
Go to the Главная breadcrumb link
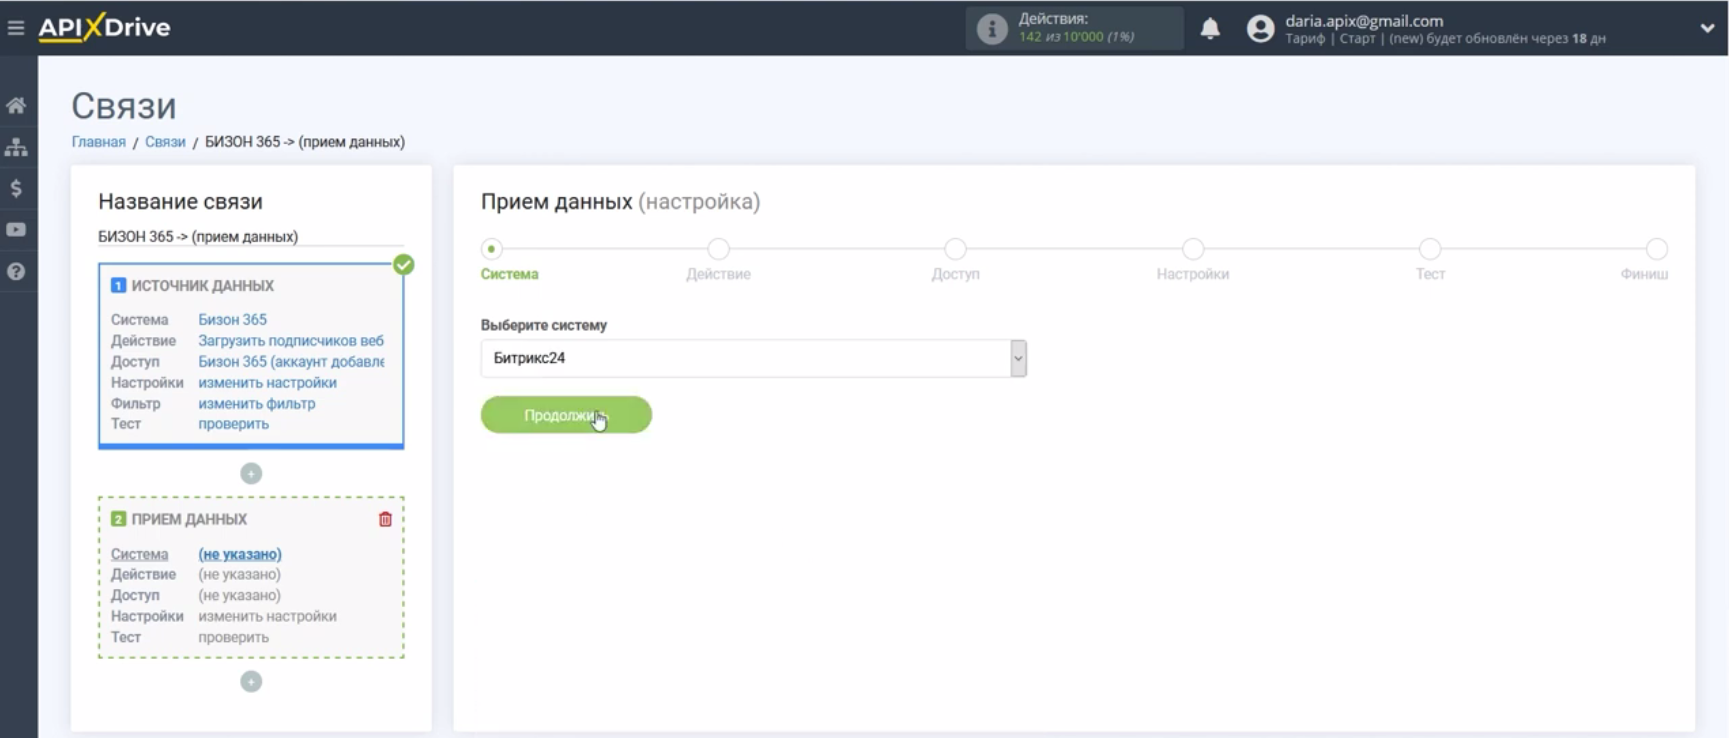[98, 142]
